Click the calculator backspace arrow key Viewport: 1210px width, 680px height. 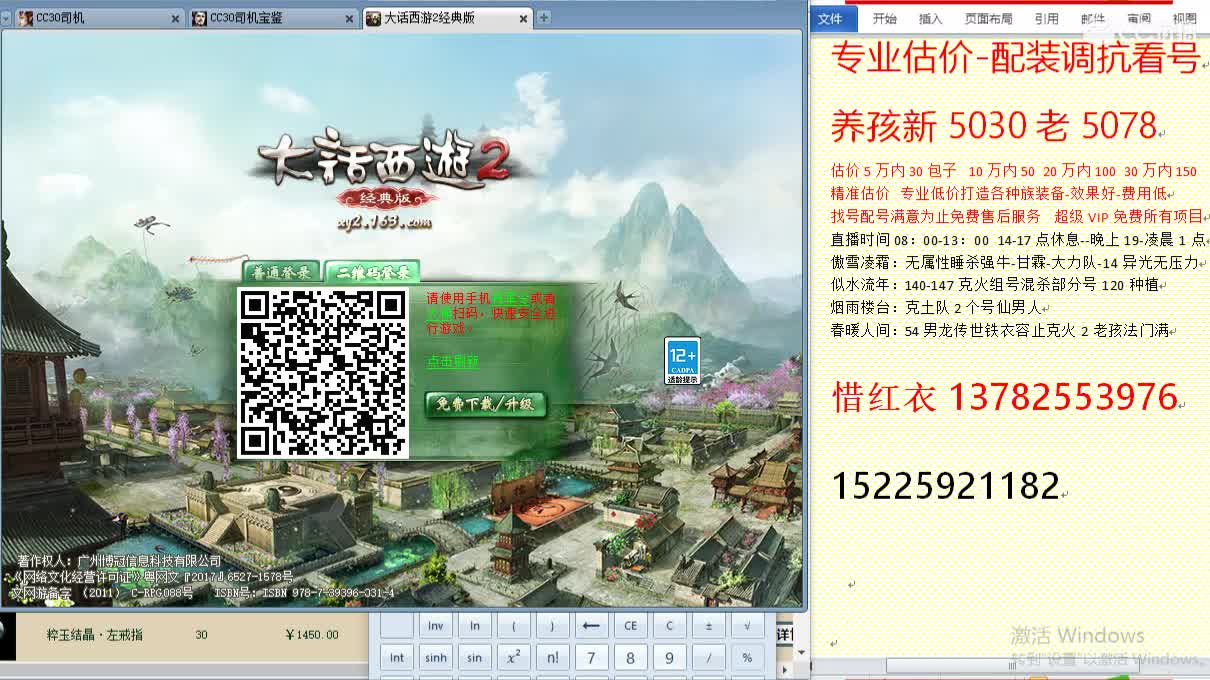pos(591,626)
